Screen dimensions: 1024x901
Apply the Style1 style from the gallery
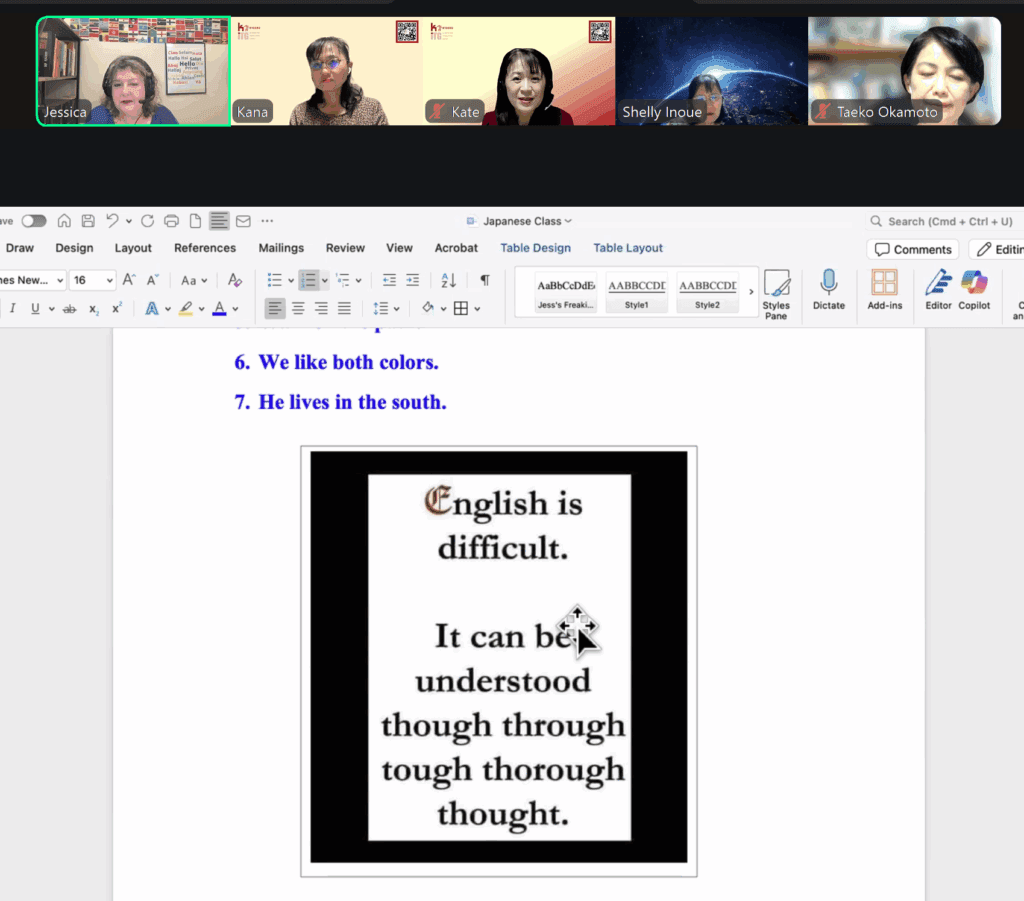(x=636, y=292)
